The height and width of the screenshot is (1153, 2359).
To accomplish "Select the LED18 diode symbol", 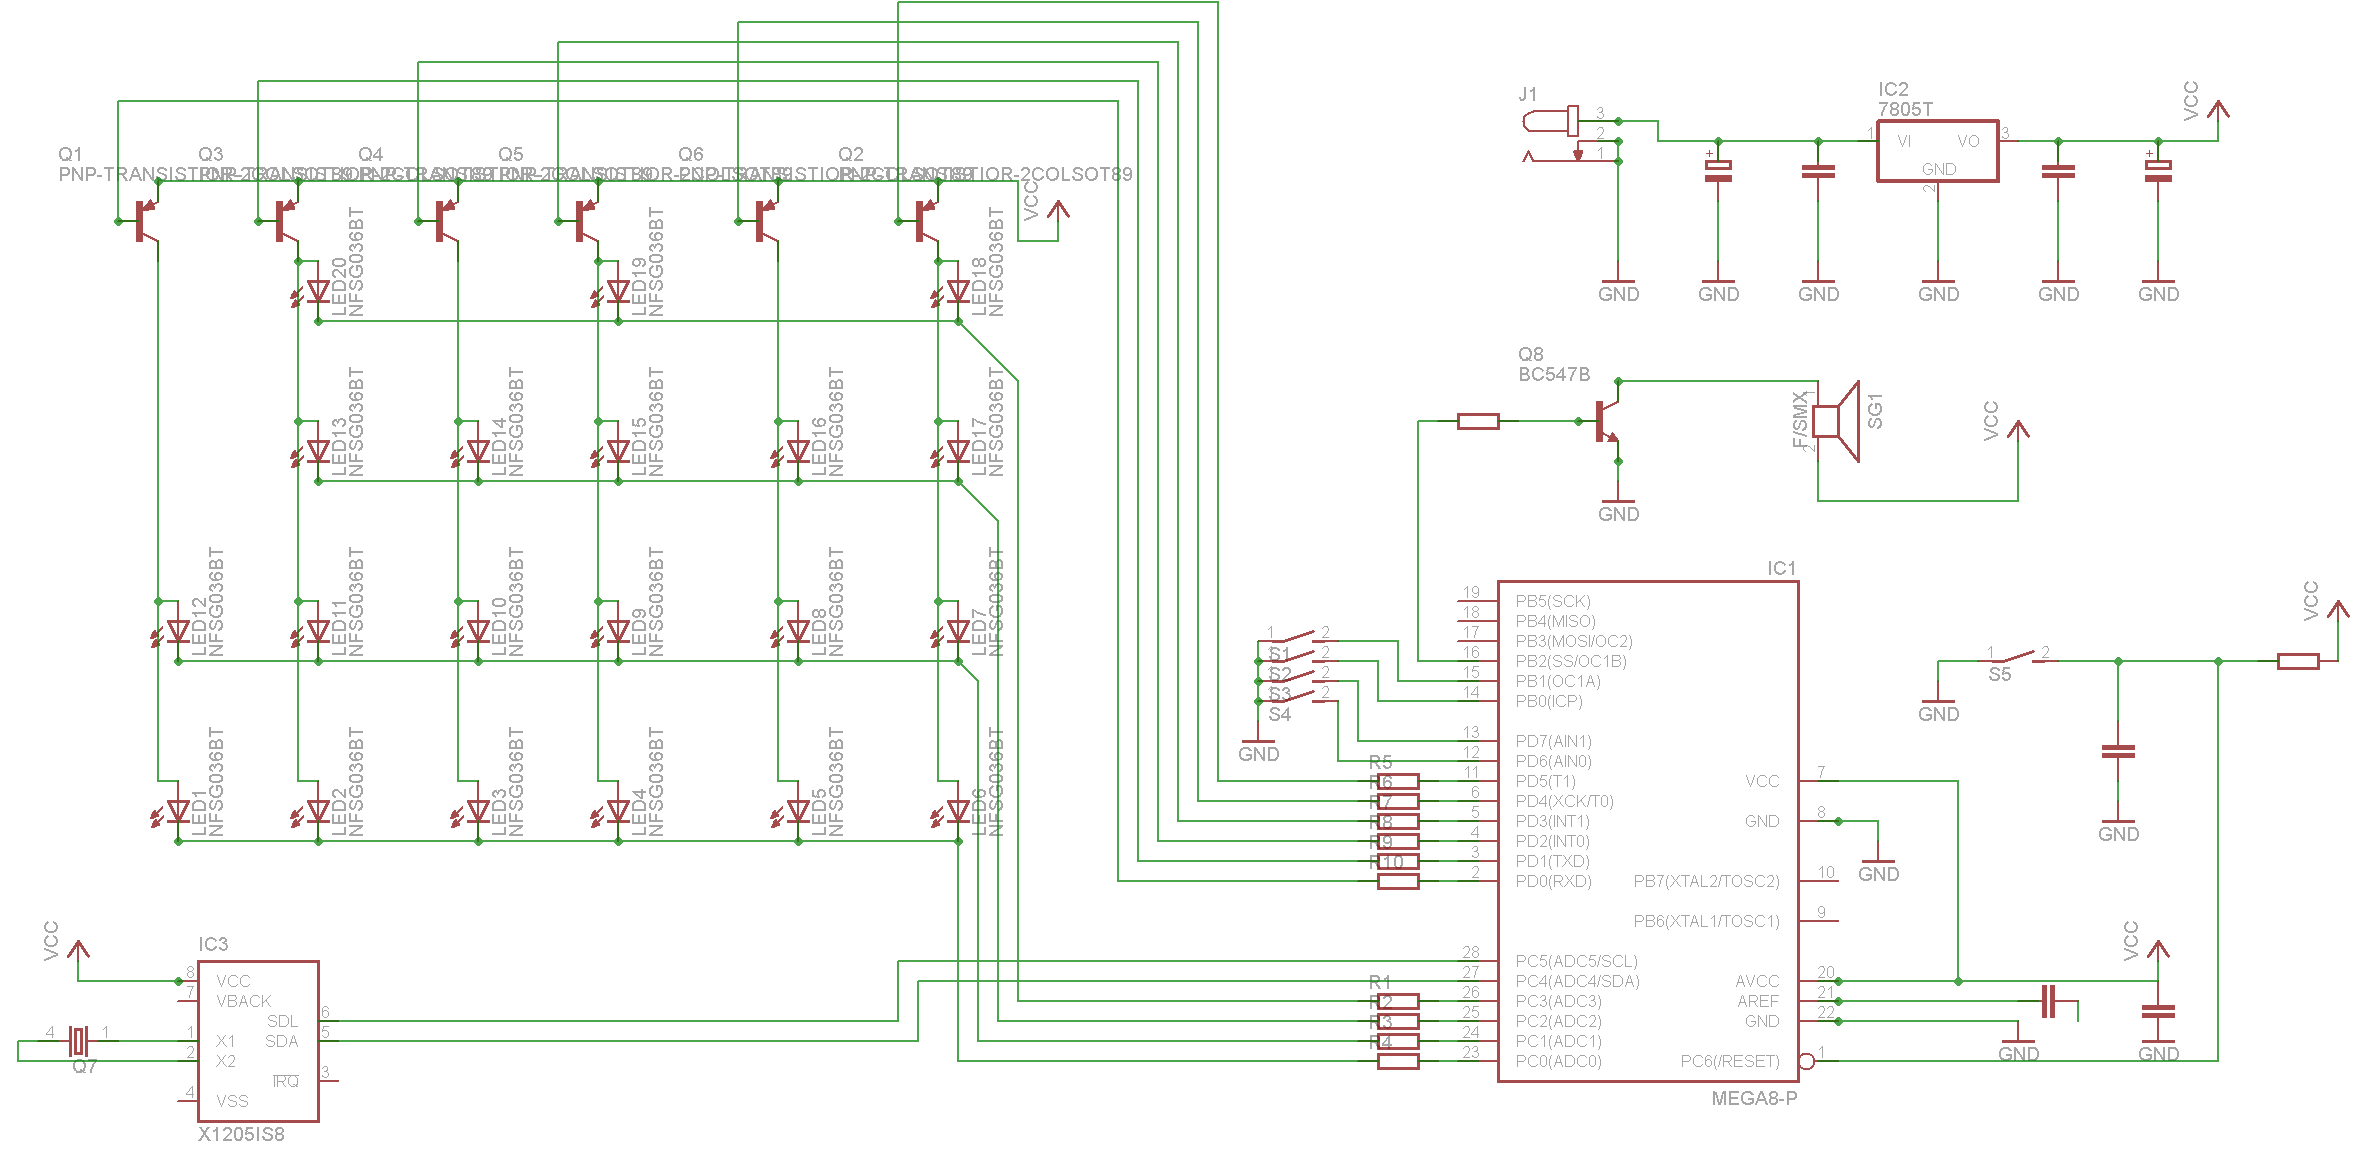I will 958,291.
